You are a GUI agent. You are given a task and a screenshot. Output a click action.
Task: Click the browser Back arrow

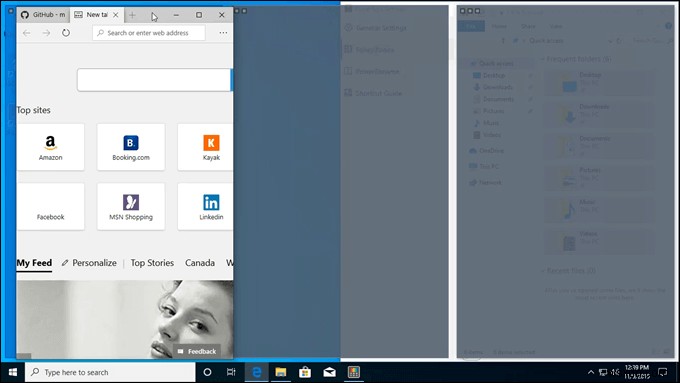(26, 33)
